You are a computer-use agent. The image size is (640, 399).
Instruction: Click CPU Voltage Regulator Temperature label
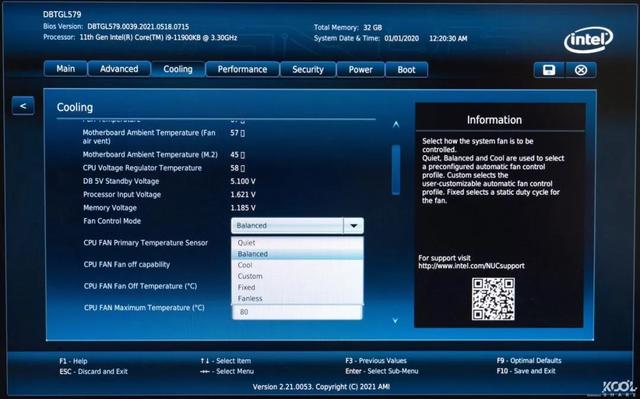[142, 168]
